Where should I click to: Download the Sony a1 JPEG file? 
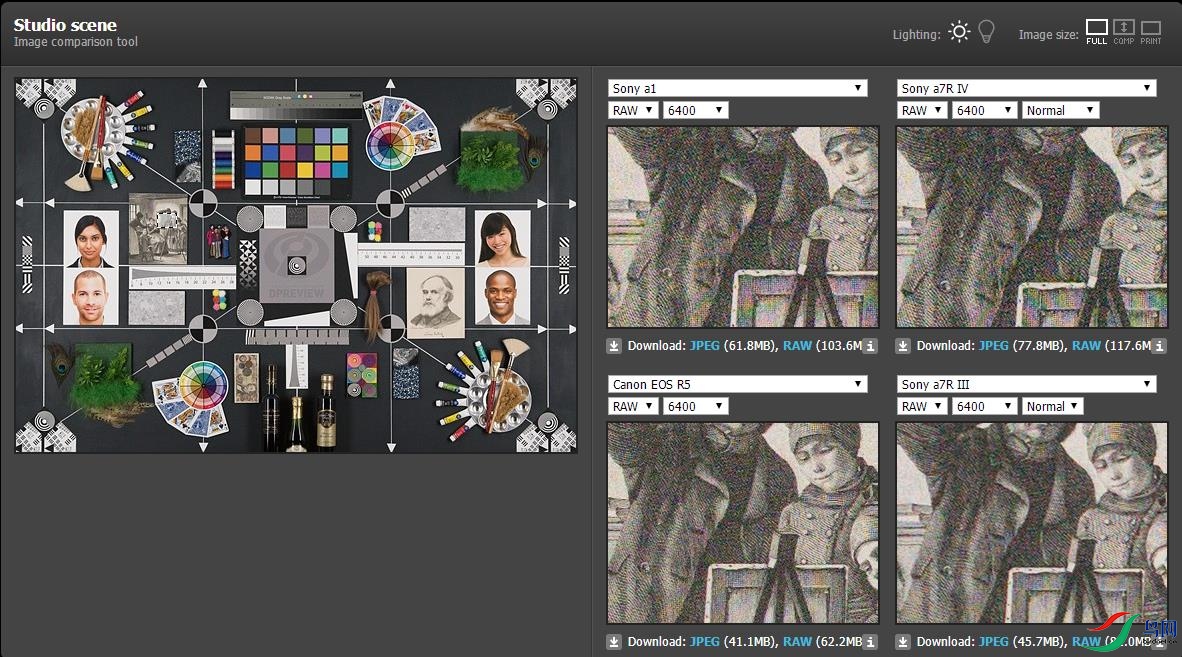coord(705,346)
